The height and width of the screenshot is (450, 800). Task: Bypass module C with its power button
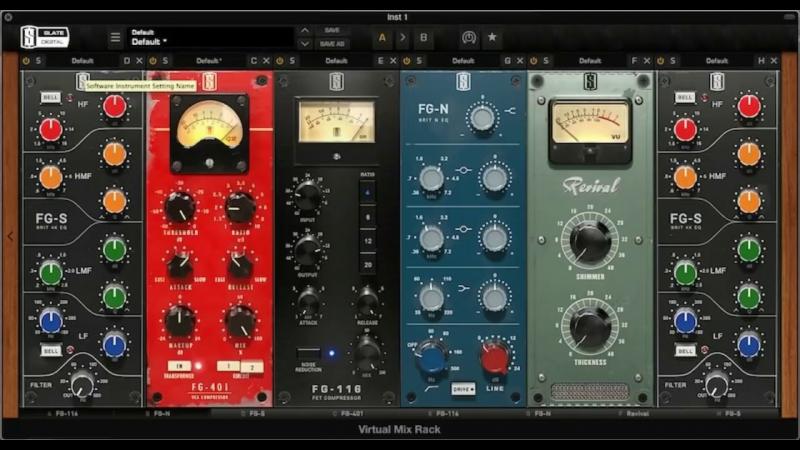click(x=153, y=61)
